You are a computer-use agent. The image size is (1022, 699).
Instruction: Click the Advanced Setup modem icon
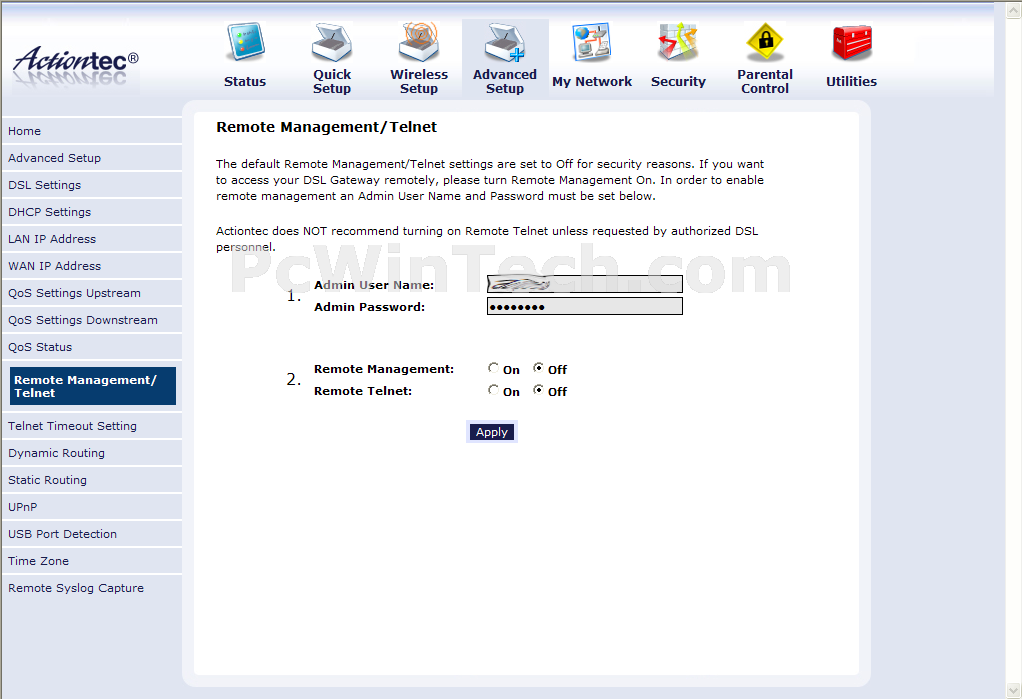[505, 42]
